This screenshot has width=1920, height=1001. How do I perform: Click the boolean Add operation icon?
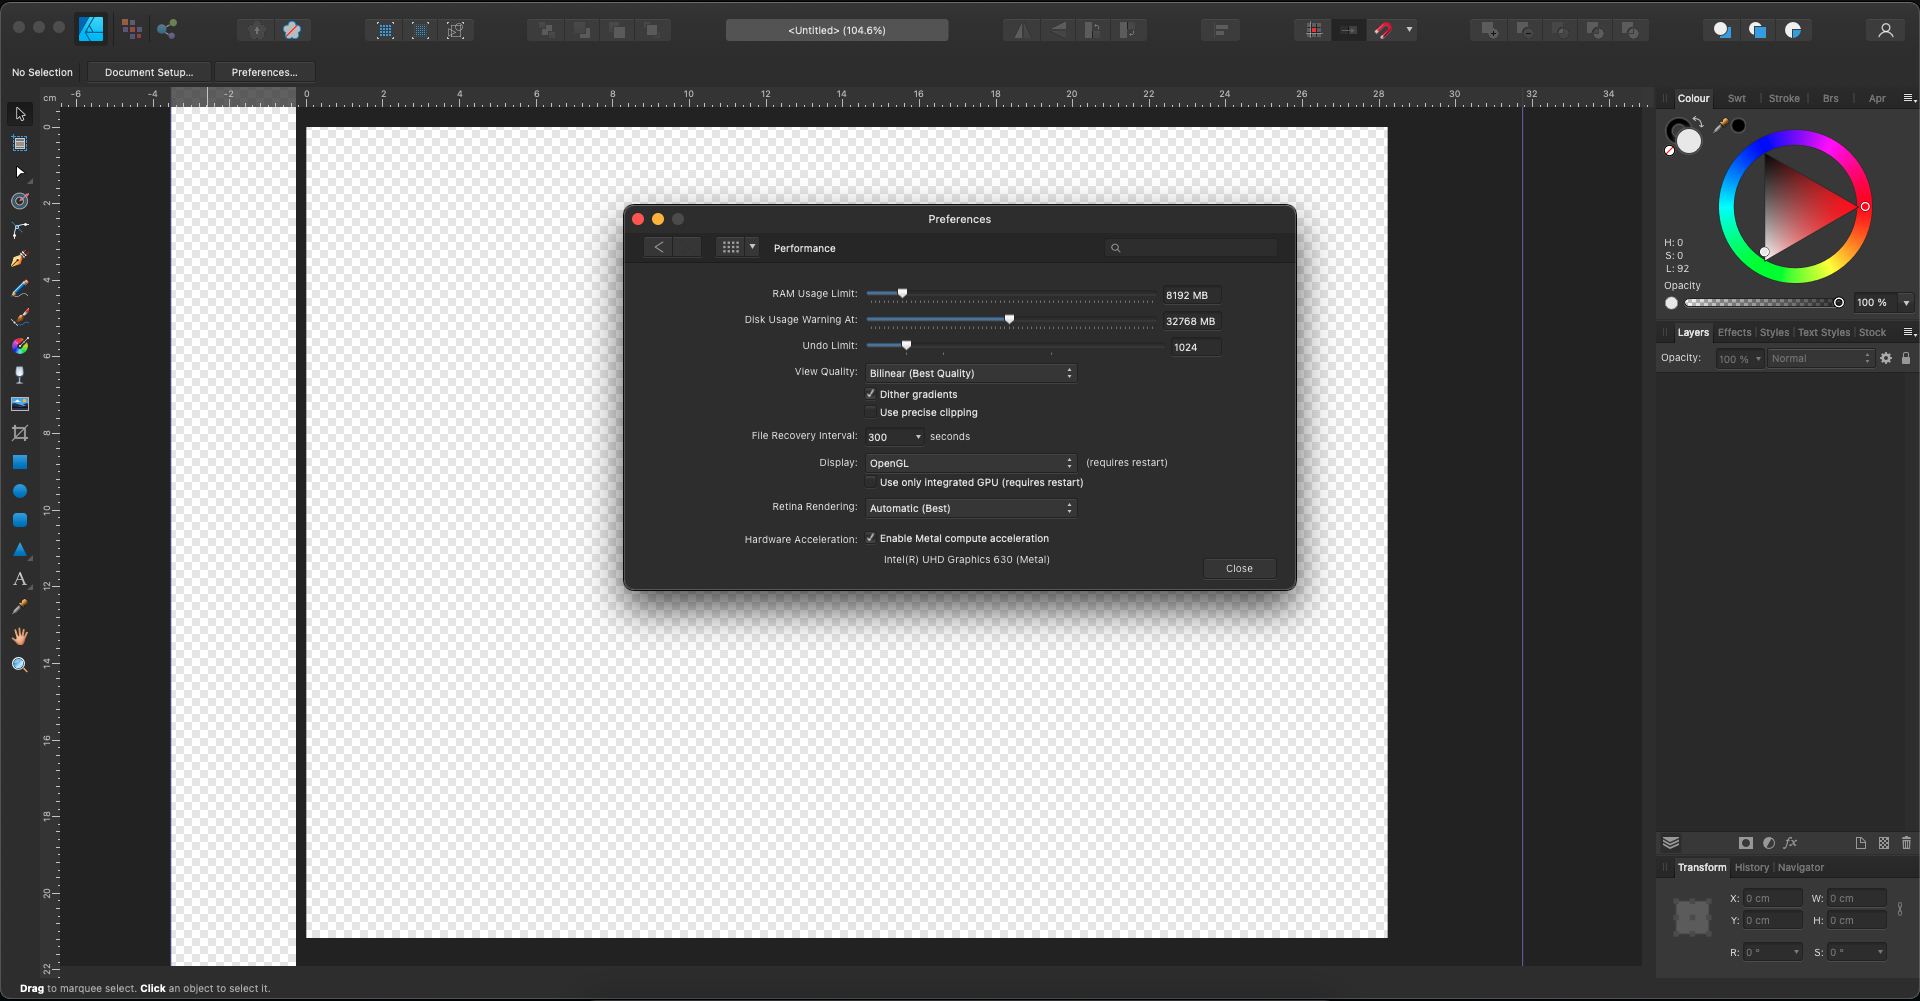click(x=1490, y=30)
